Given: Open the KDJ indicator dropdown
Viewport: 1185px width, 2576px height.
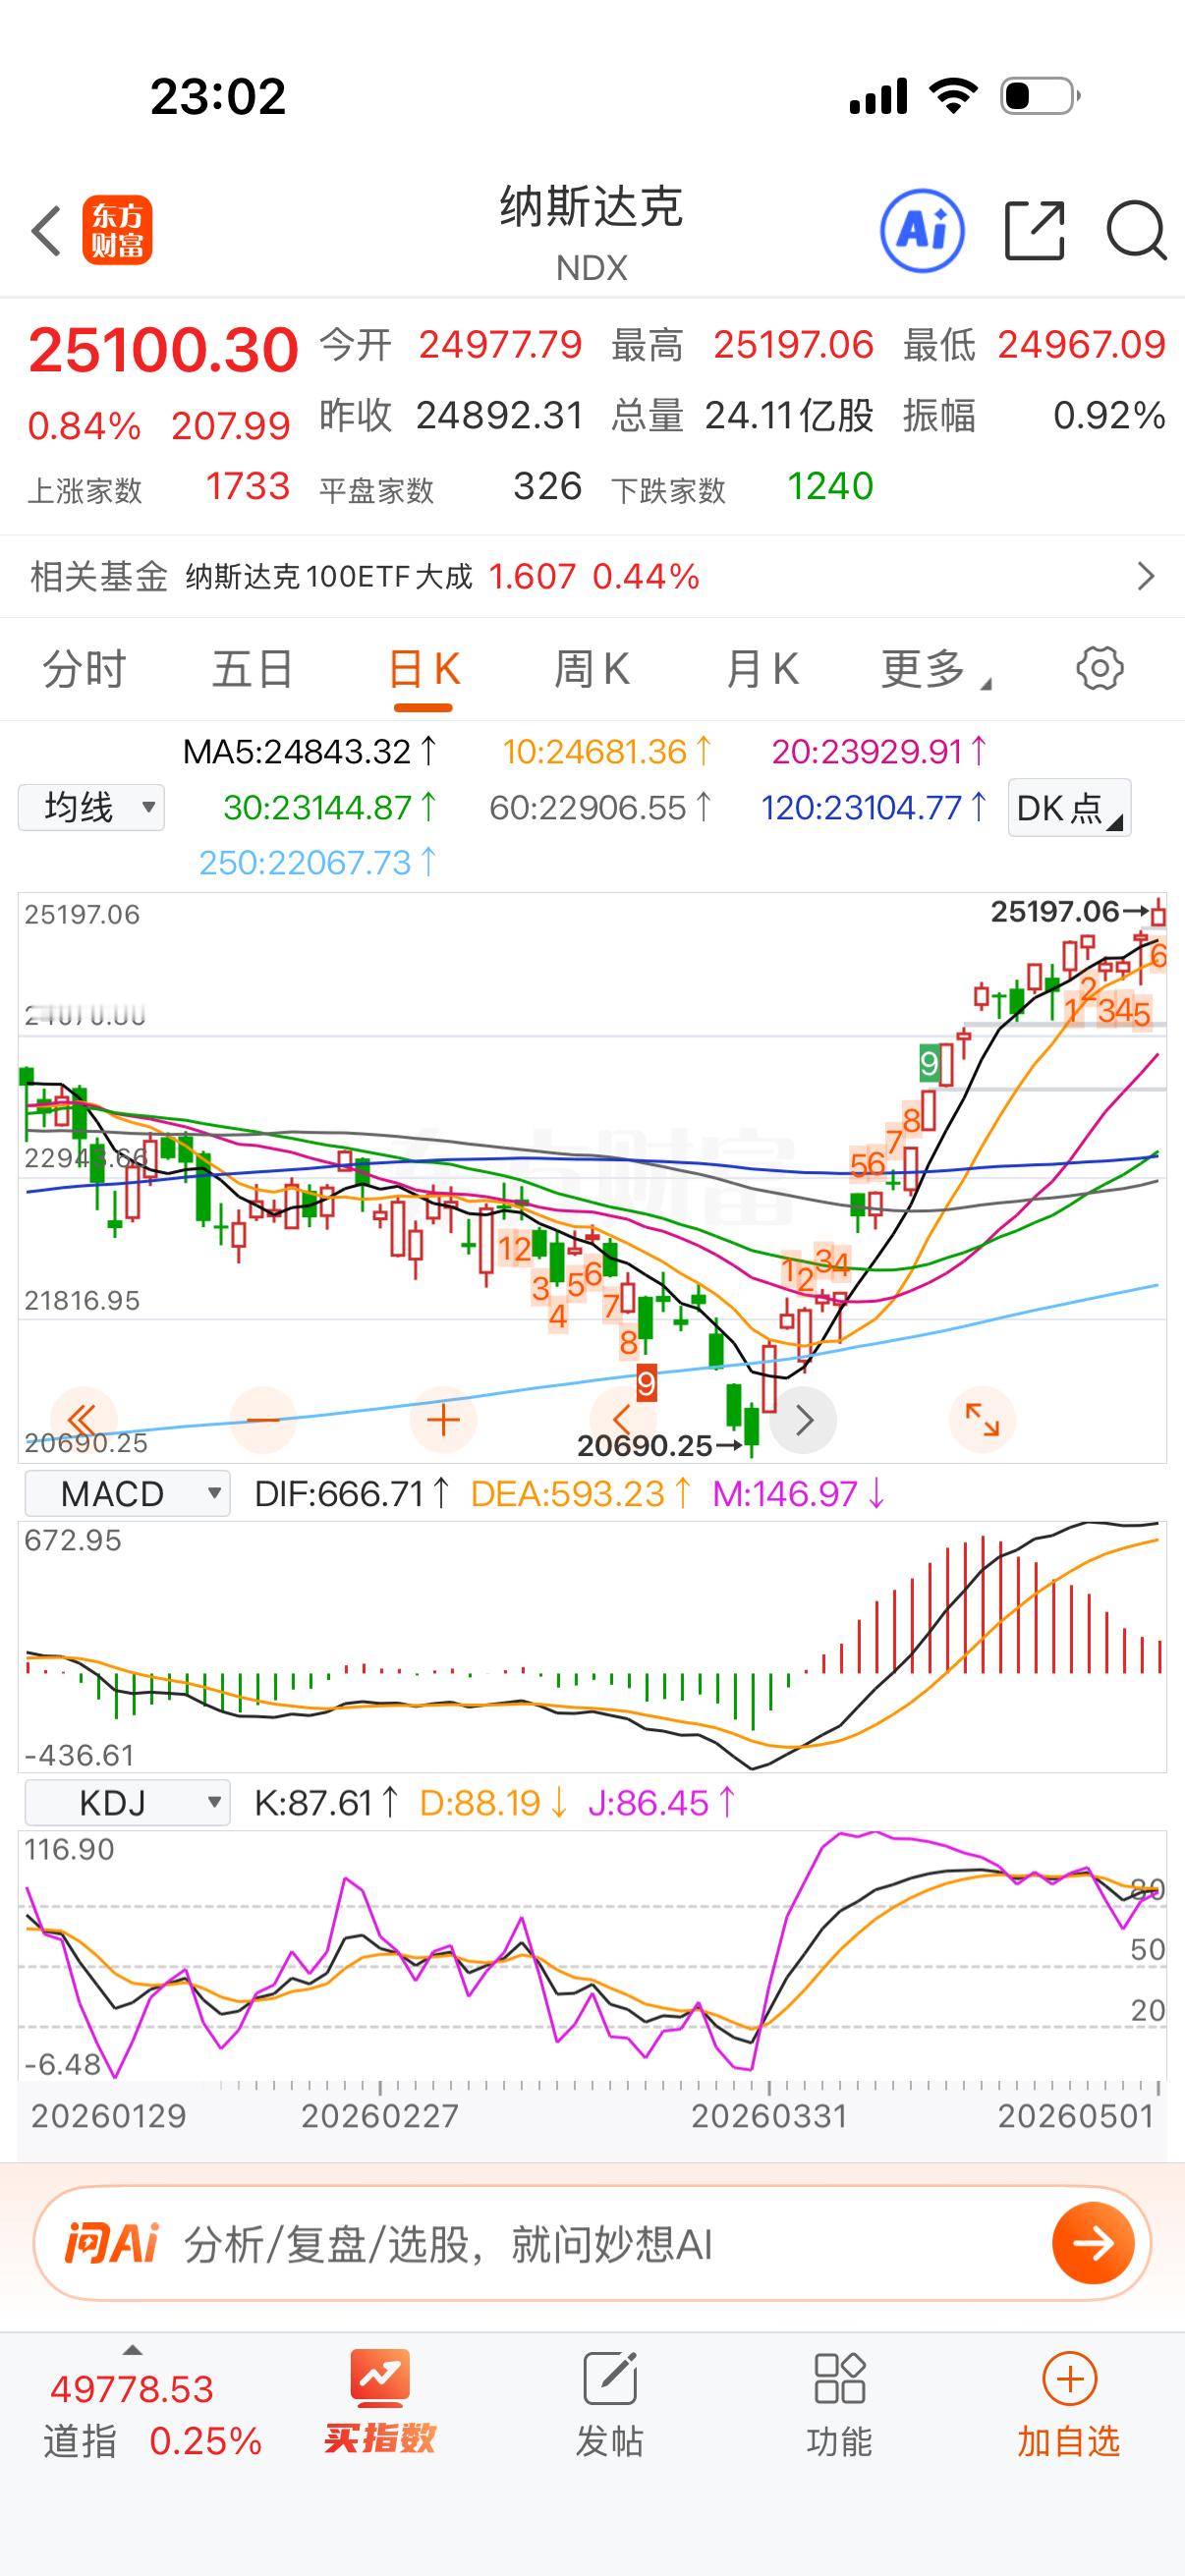Looking at the screenshot, I should pos(127,1803).
